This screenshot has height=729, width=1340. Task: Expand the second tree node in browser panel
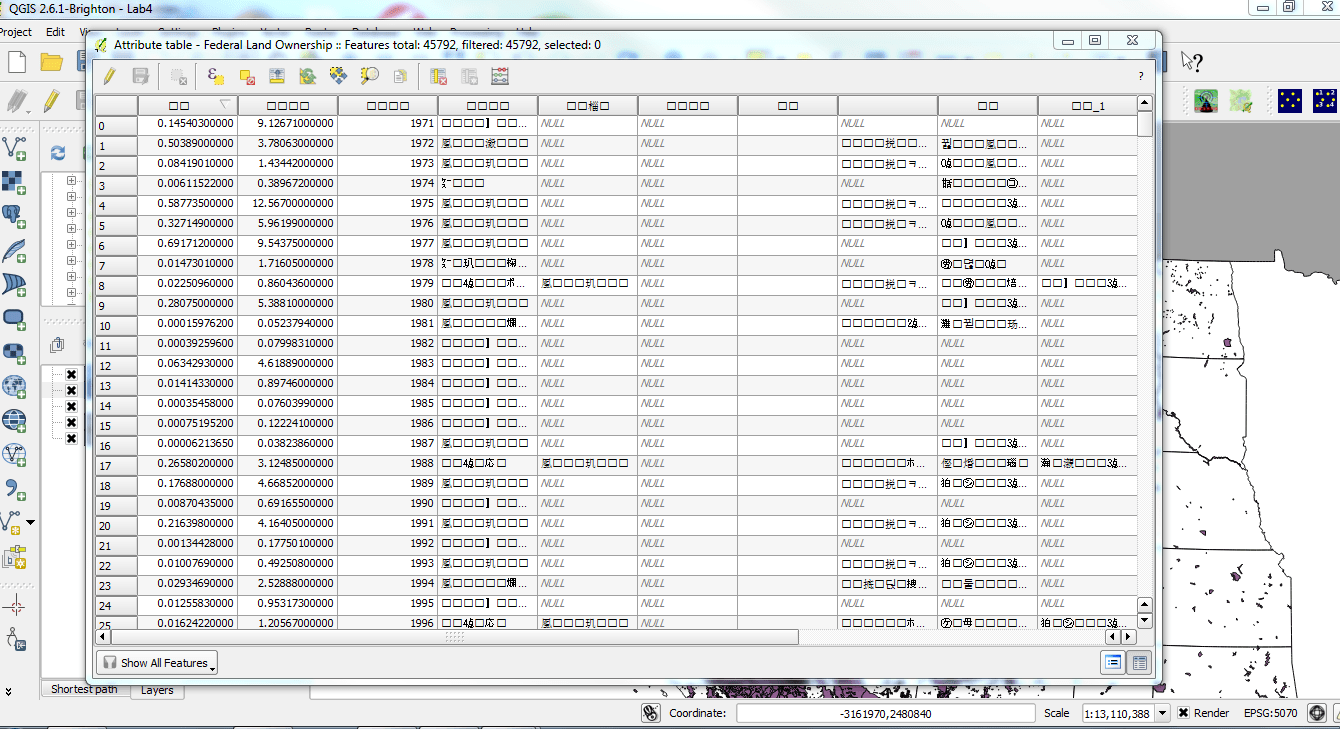[71, 197]
